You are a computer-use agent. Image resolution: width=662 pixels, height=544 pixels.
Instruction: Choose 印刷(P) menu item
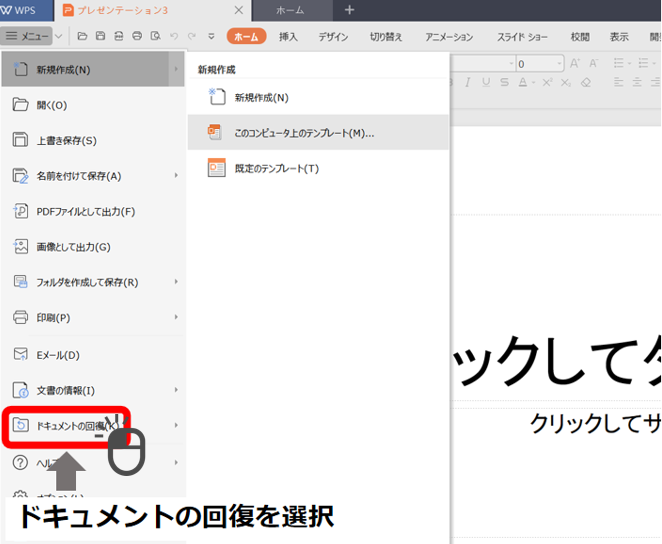93,317
